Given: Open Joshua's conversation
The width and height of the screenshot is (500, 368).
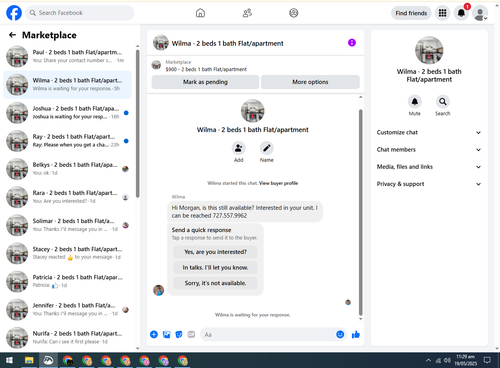Looking at the screenshot, I should (x=67, y=113).
